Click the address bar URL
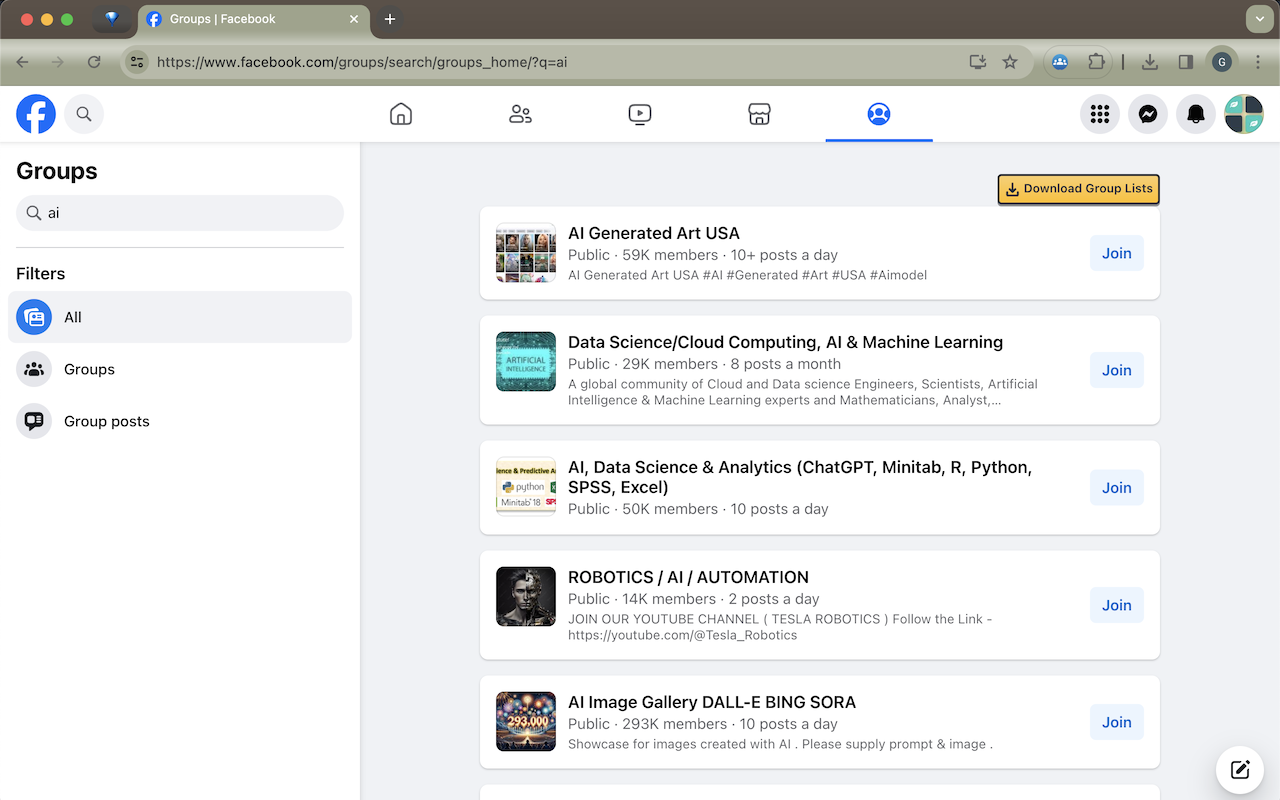 tap(362, 62)
